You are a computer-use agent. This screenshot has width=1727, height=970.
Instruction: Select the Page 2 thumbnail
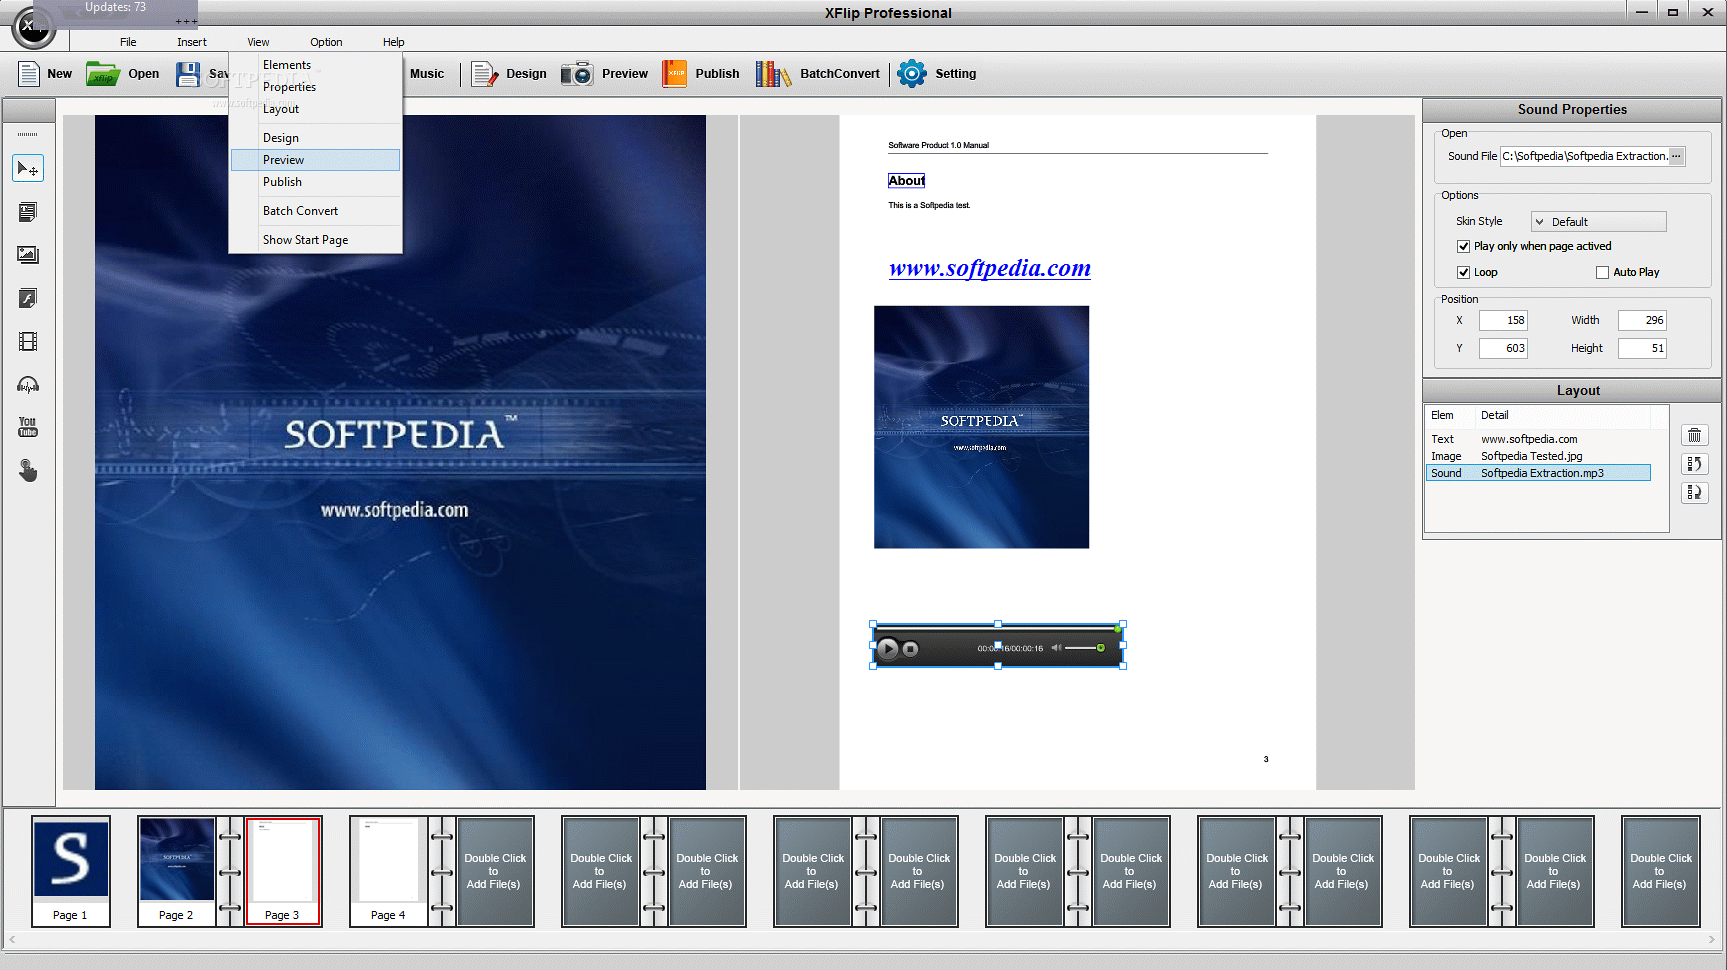tap(177, 871)
